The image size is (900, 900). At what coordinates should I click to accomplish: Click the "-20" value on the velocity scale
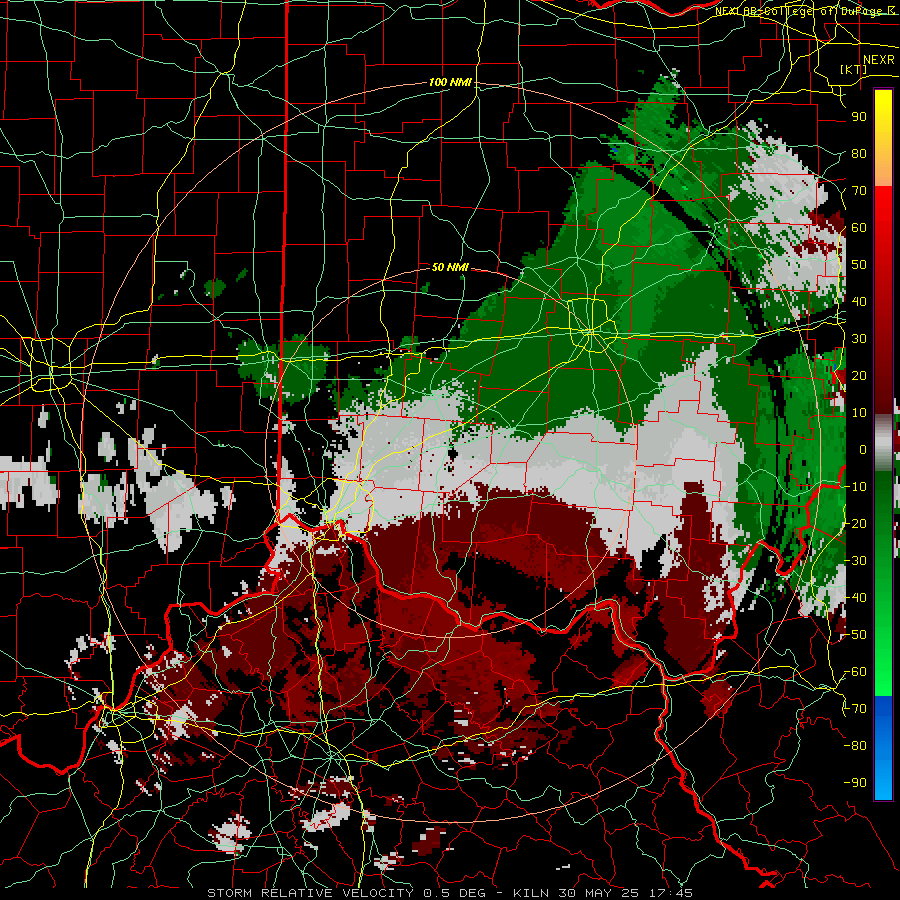point(855,524)
